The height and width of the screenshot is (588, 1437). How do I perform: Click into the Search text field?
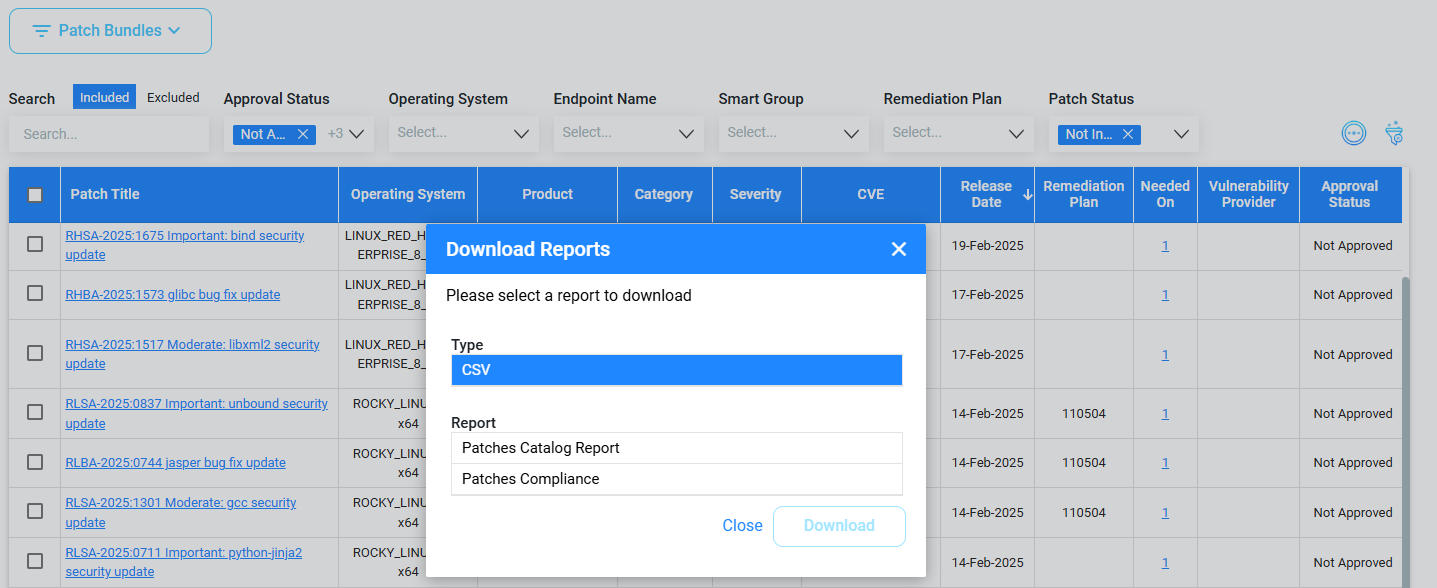click(109, 134)
